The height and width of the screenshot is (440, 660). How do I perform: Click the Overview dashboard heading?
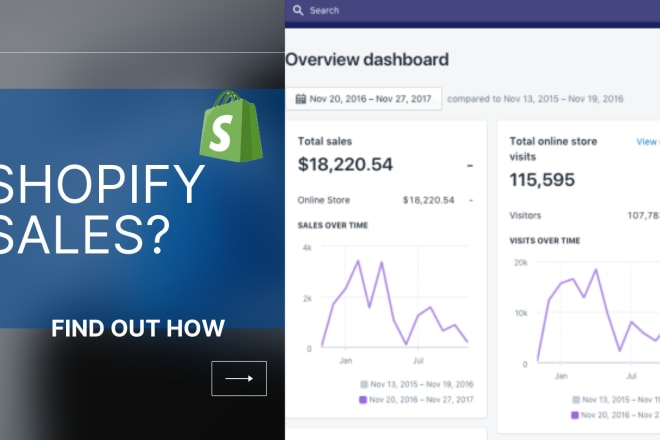click(367, 59)
